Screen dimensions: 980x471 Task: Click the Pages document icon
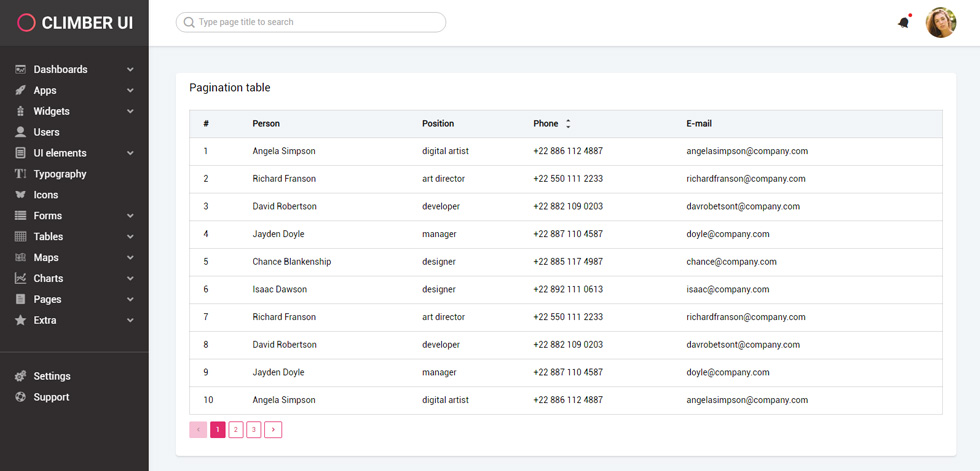click(21, 299)
